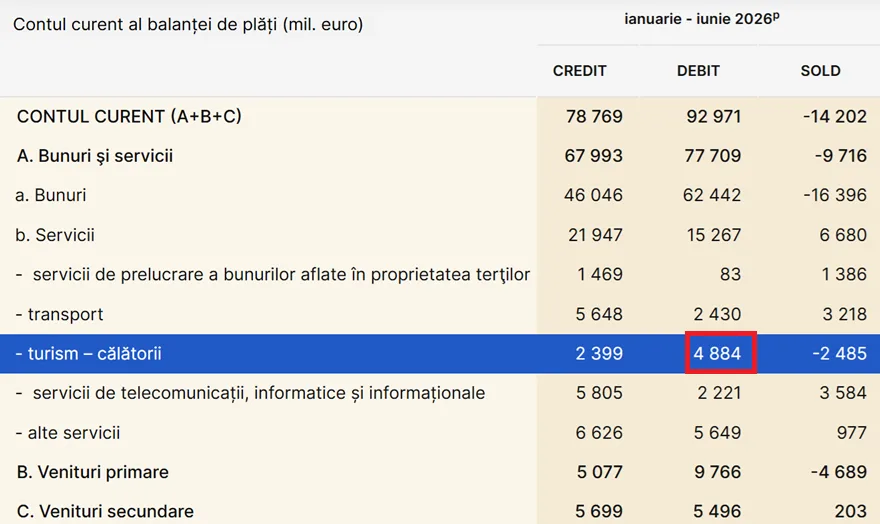Click the credit value 21 947
This screenshot has height=524, width=880.
tap(595, 235)
